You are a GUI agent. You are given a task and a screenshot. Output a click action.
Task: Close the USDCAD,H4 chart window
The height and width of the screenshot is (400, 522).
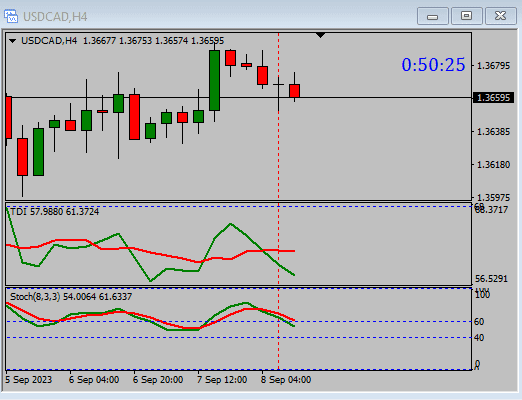coord(500,16)
